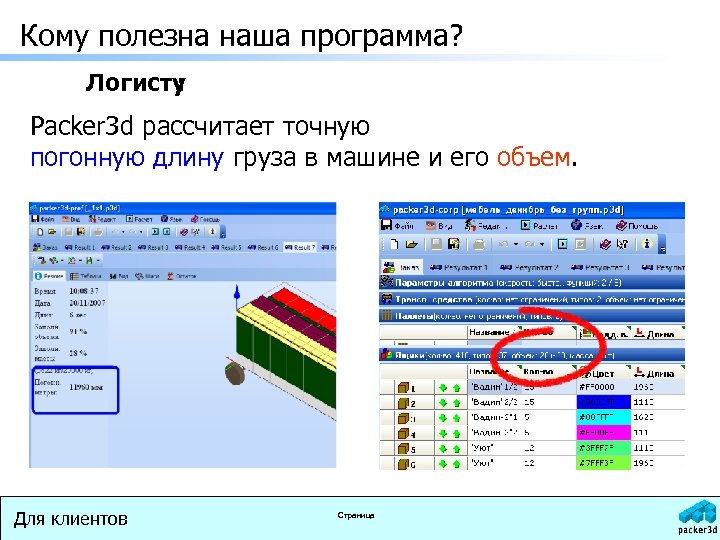Open Undo dropdown arrow in packer3d-corp toolbar

coord(516,244)
